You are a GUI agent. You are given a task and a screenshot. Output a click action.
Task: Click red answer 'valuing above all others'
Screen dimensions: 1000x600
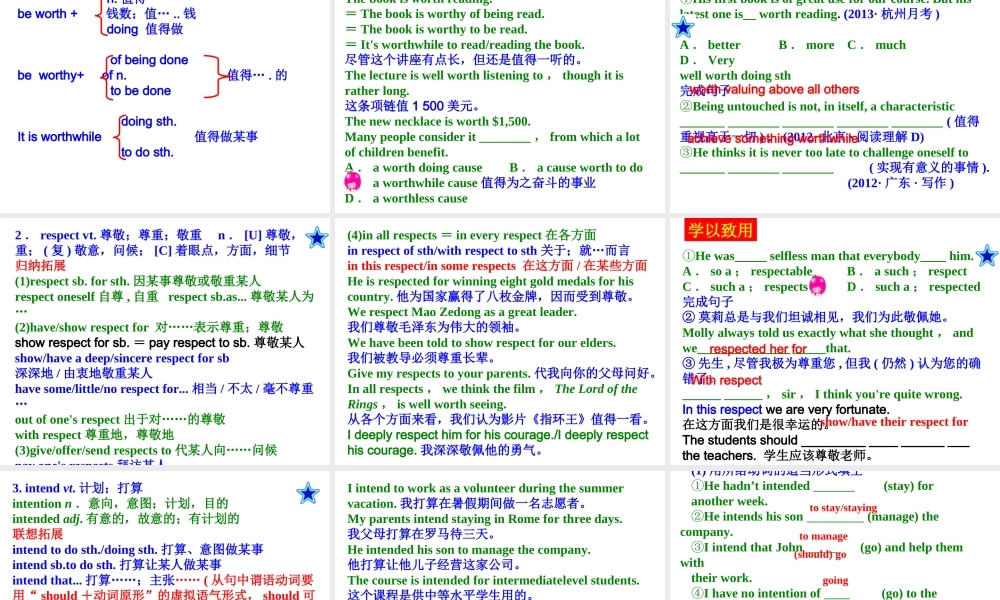(x=790, y=90)
